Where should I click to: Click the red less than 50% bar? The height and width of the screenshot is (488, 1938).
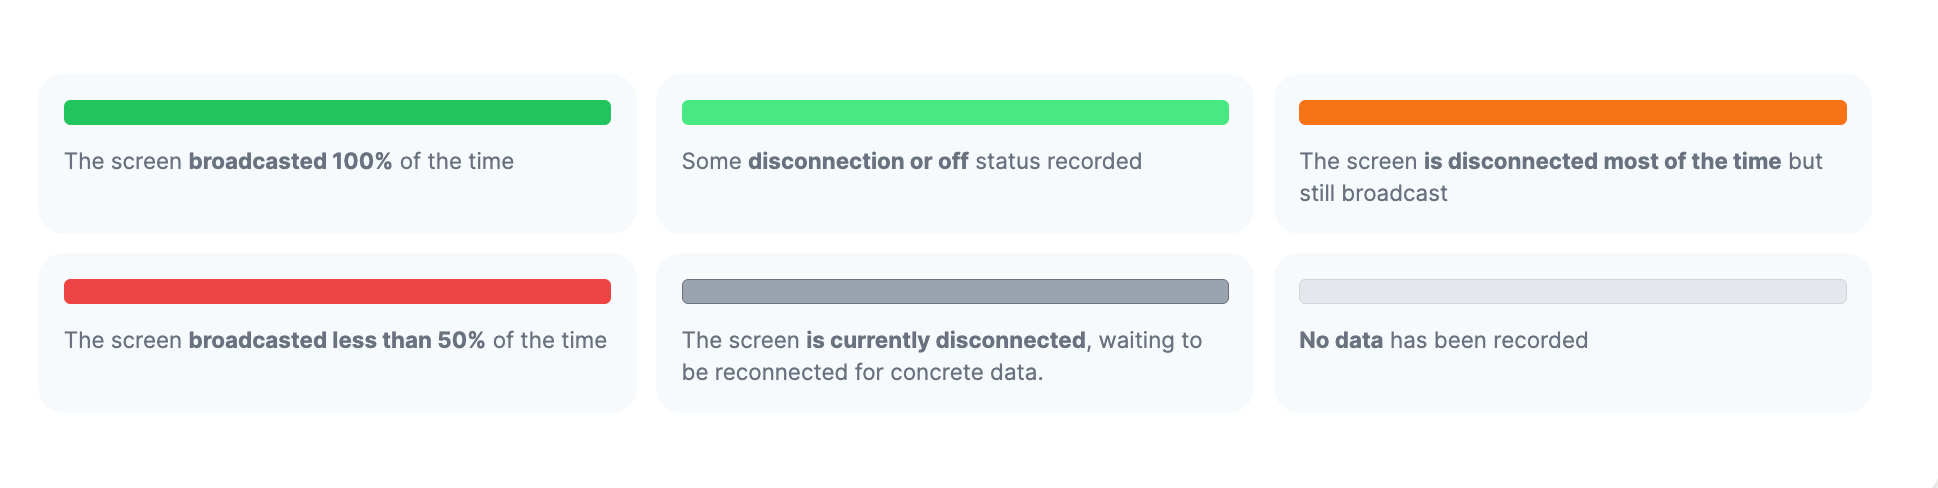337,291
